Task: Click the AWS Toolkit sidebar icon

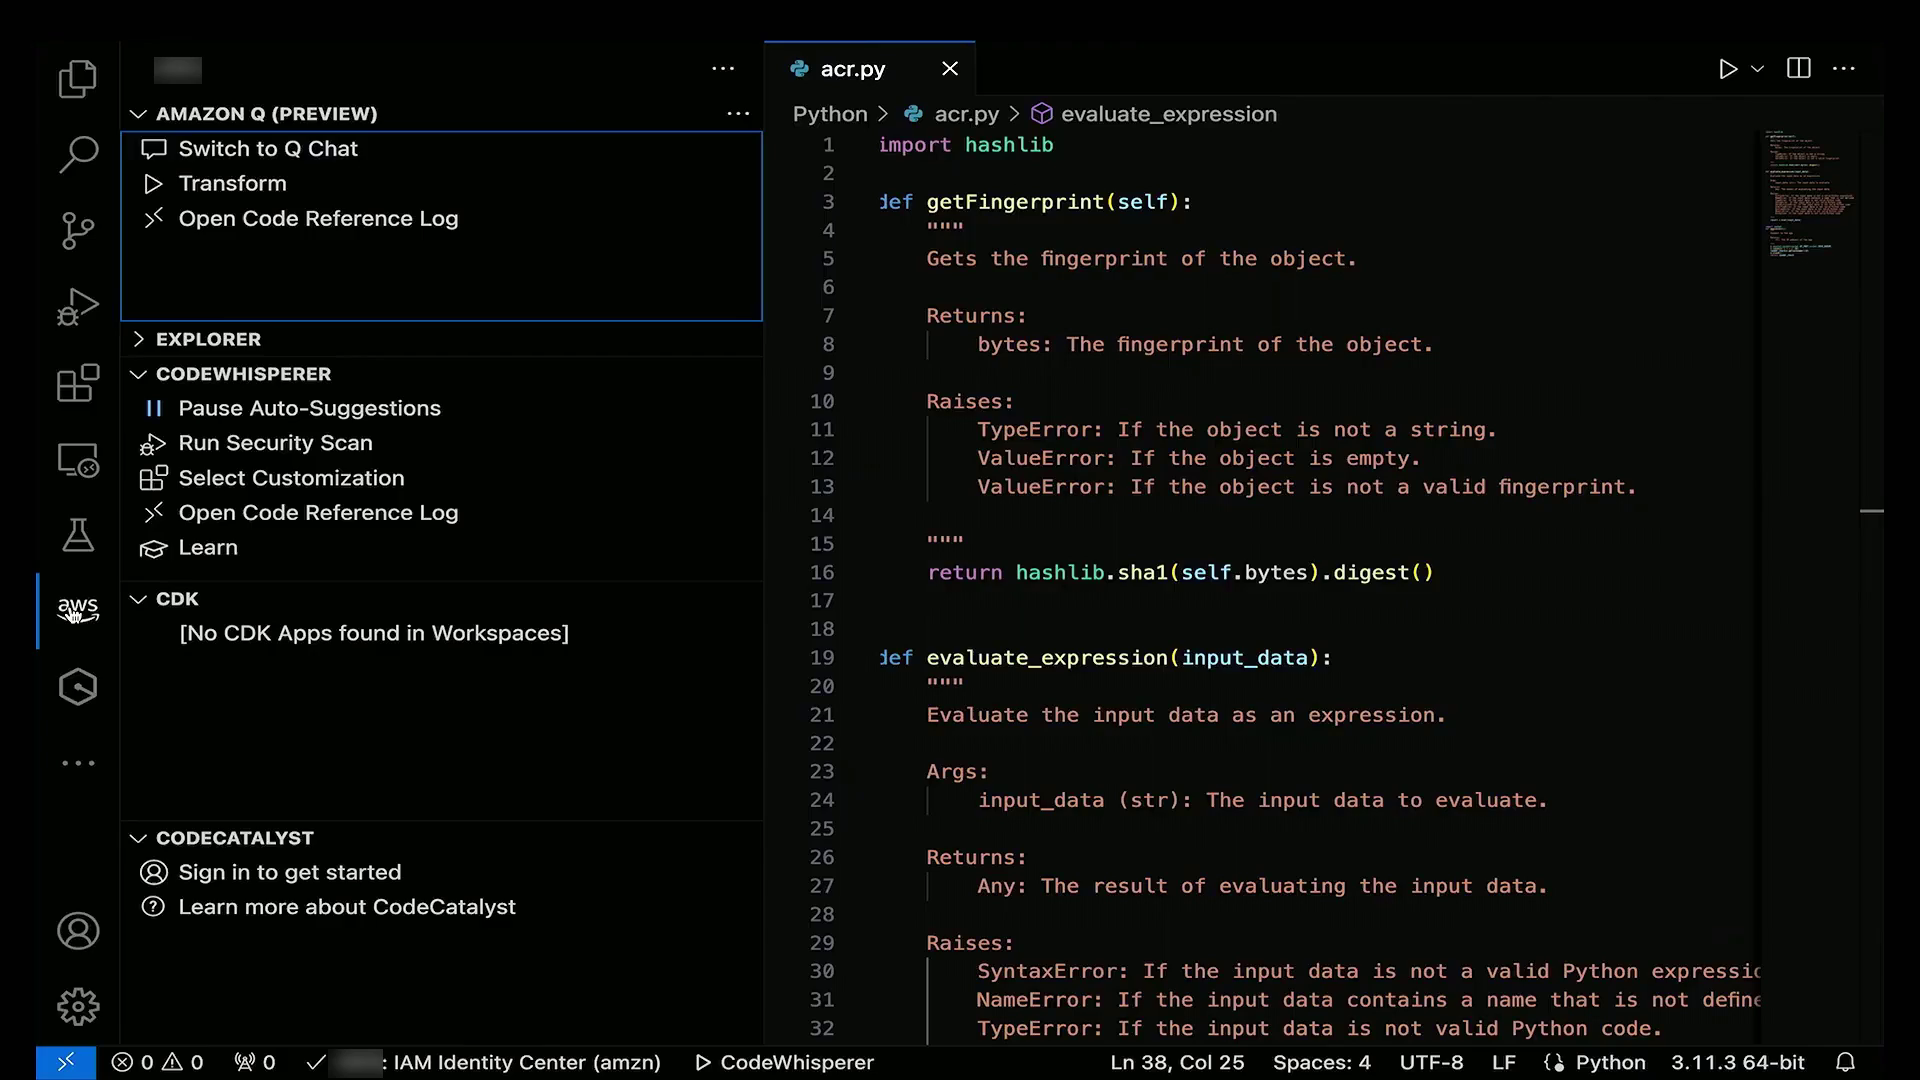Action: [x=77, y=610]
